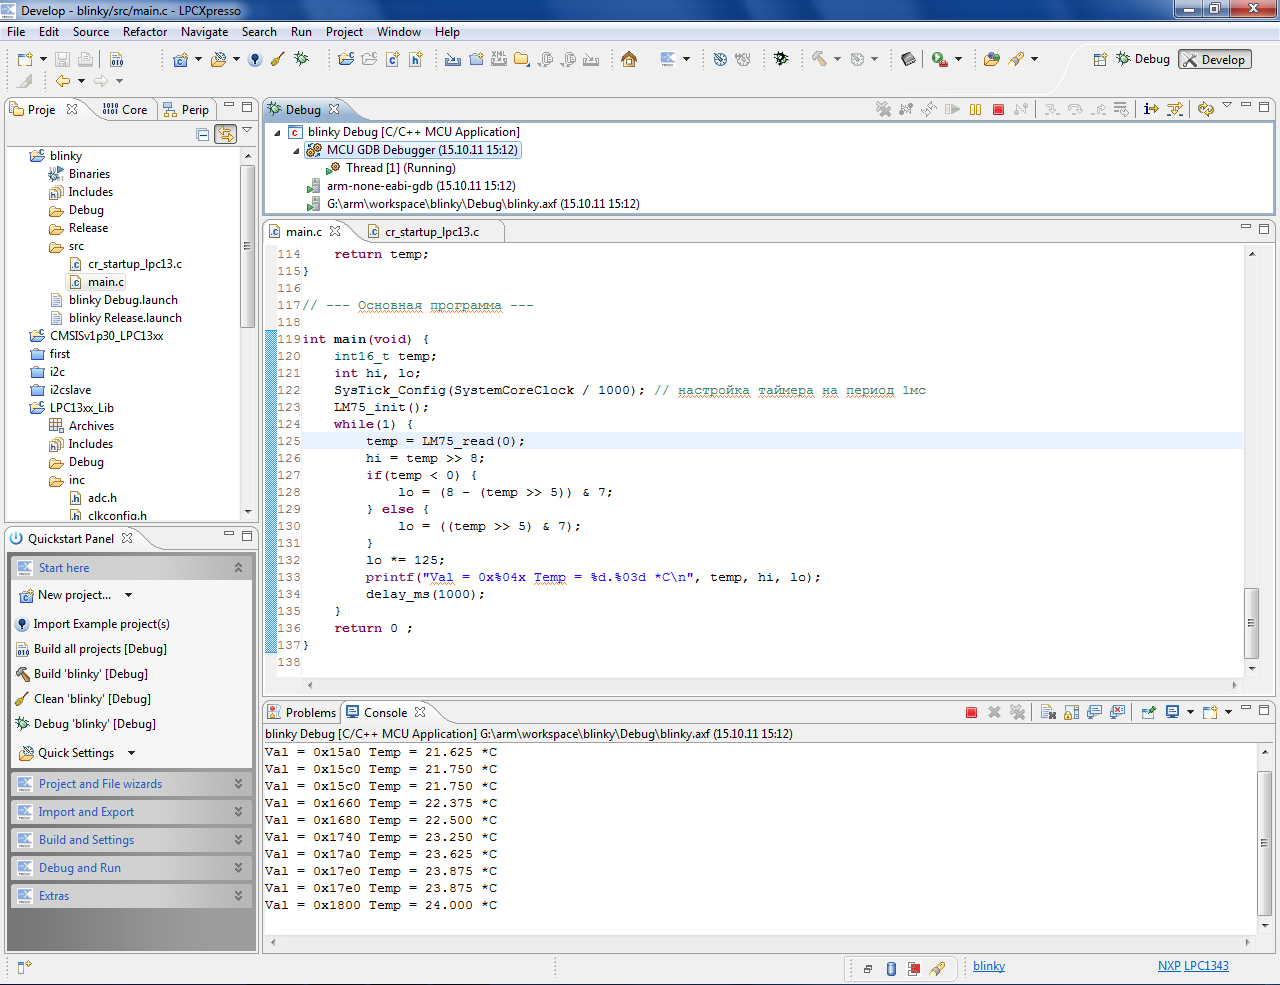Viewport: 1280px width, 985px height.
Task: Switch to the Develop perspective
Action: coord(1214,59)
